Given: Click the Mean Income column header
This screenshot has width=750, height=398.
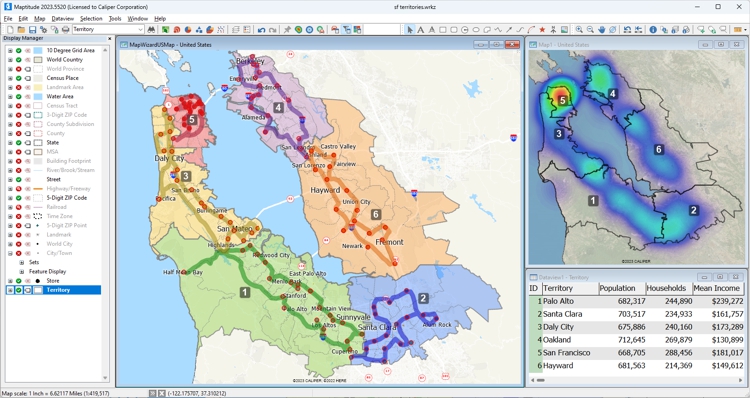Looking at the screenshot, I should pyautogui.click(x=718, y=288).
